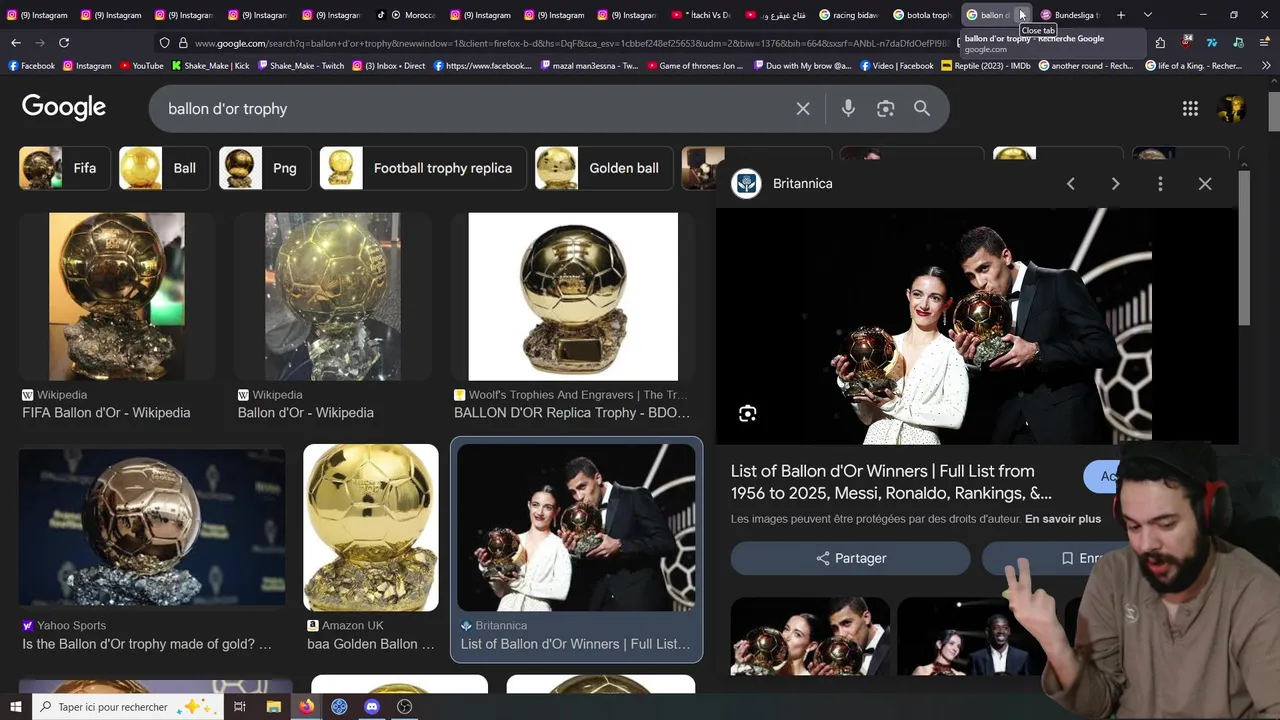Open the Yahoo Sports trophy image result
This screenshot has height=720, width=1280.
coord(152,528)
